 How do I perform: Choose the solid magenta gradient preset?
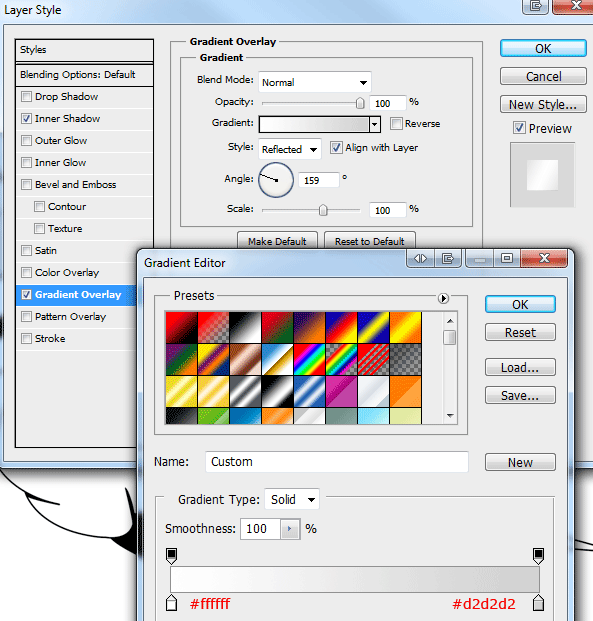pos(341,392)
